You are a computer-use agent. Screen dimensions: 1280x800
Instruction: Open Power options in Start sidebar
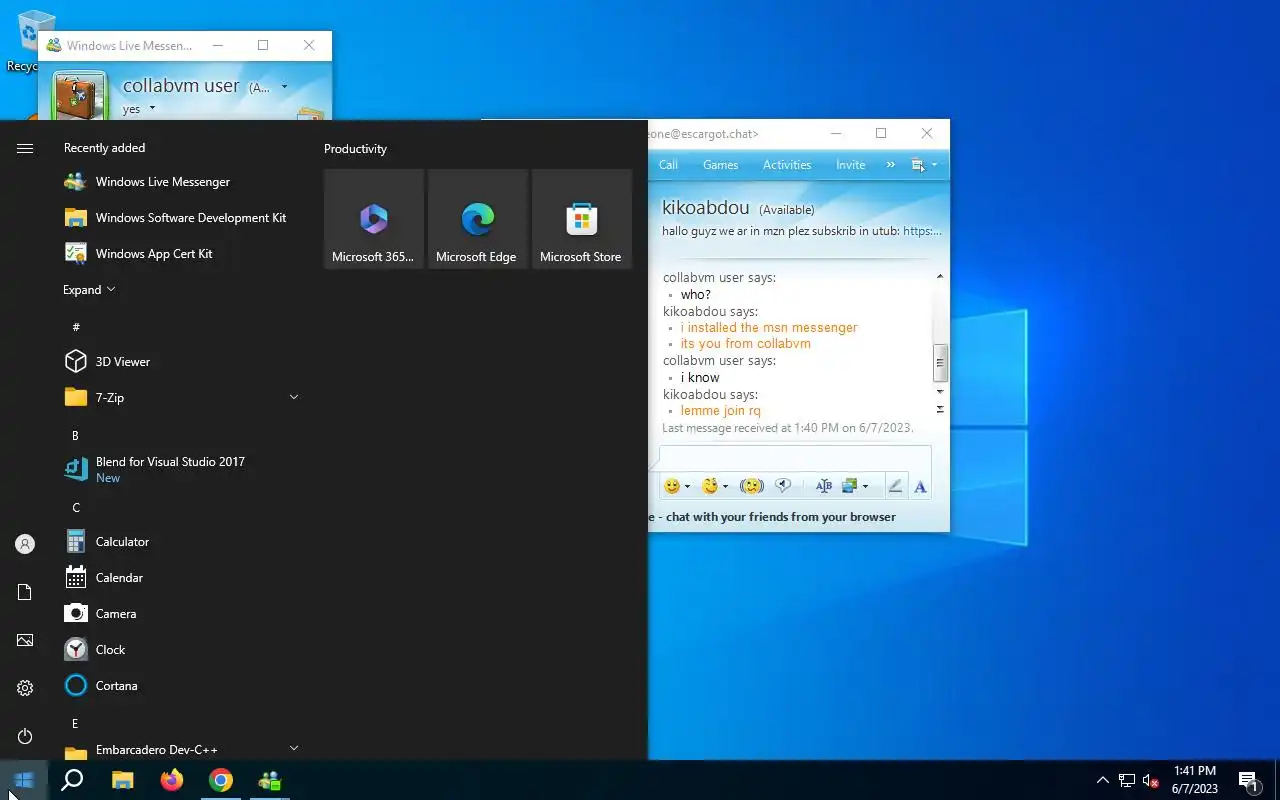[x=25, y=736]
